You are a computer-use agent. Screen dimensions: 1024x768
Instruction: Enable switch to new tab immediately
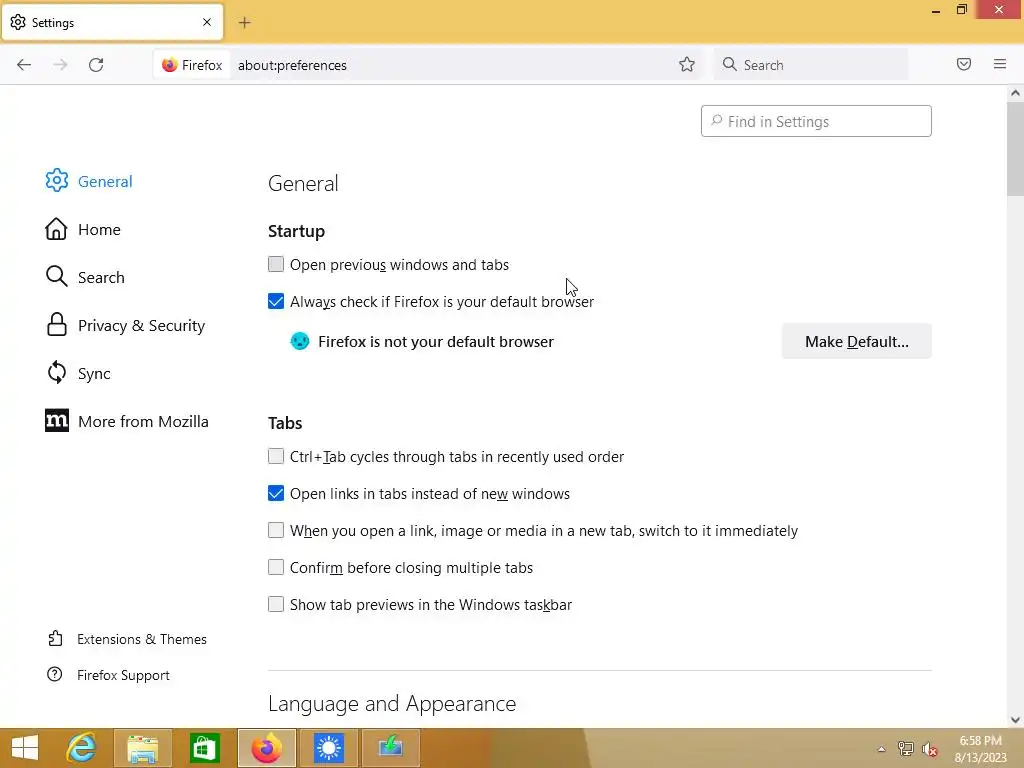[276, 530]
